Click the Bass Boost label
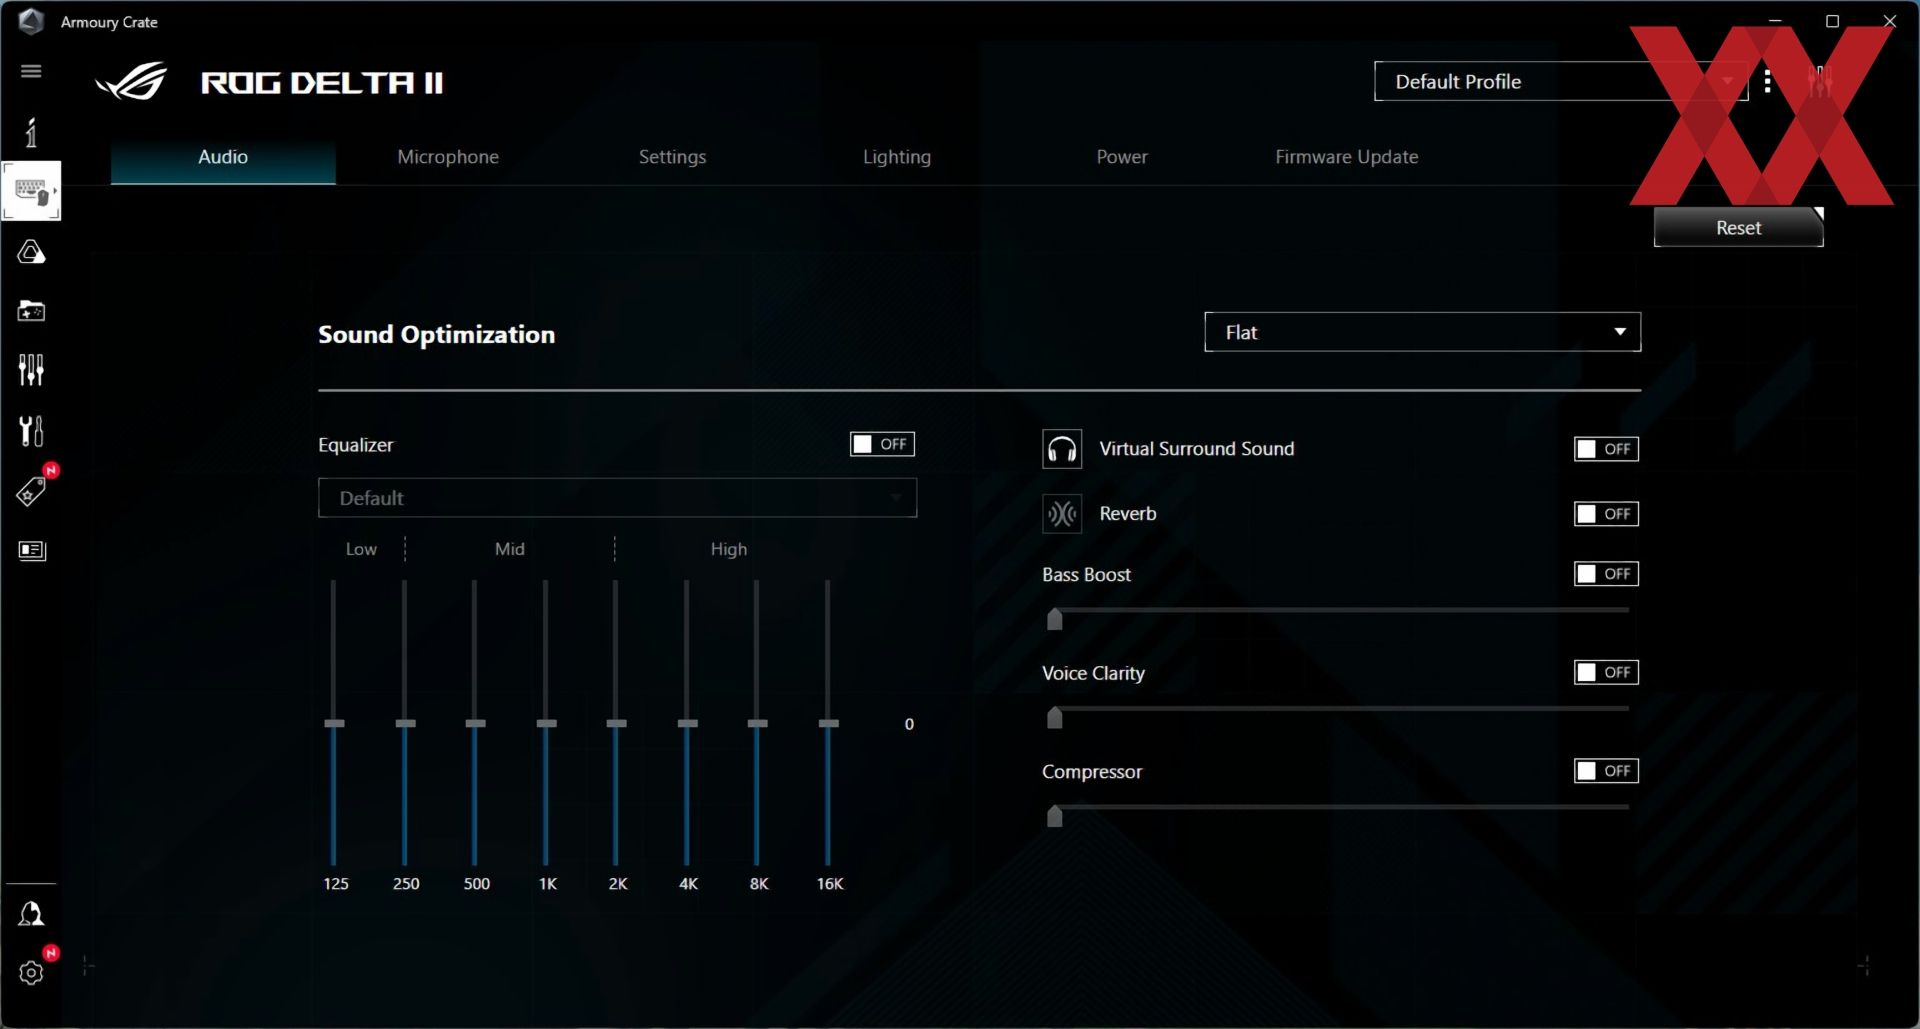Image resolution: width=1920 pixels, height=1029 pixels. click(1086, 575)
